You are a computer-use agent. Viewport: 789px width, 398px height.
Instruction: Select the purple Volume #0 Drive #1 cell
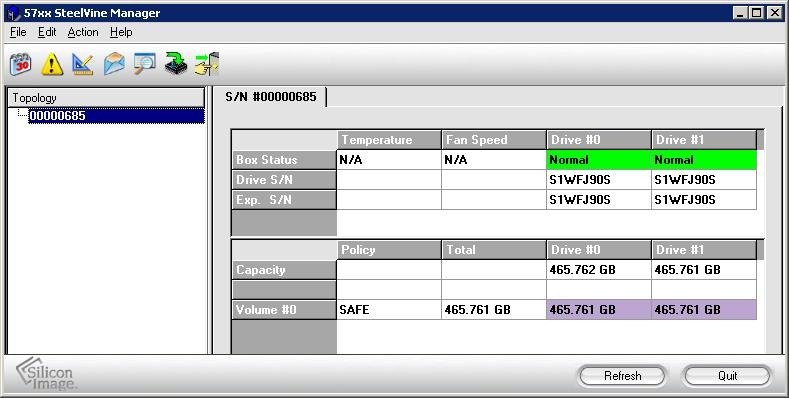click(x=704, y=310)
